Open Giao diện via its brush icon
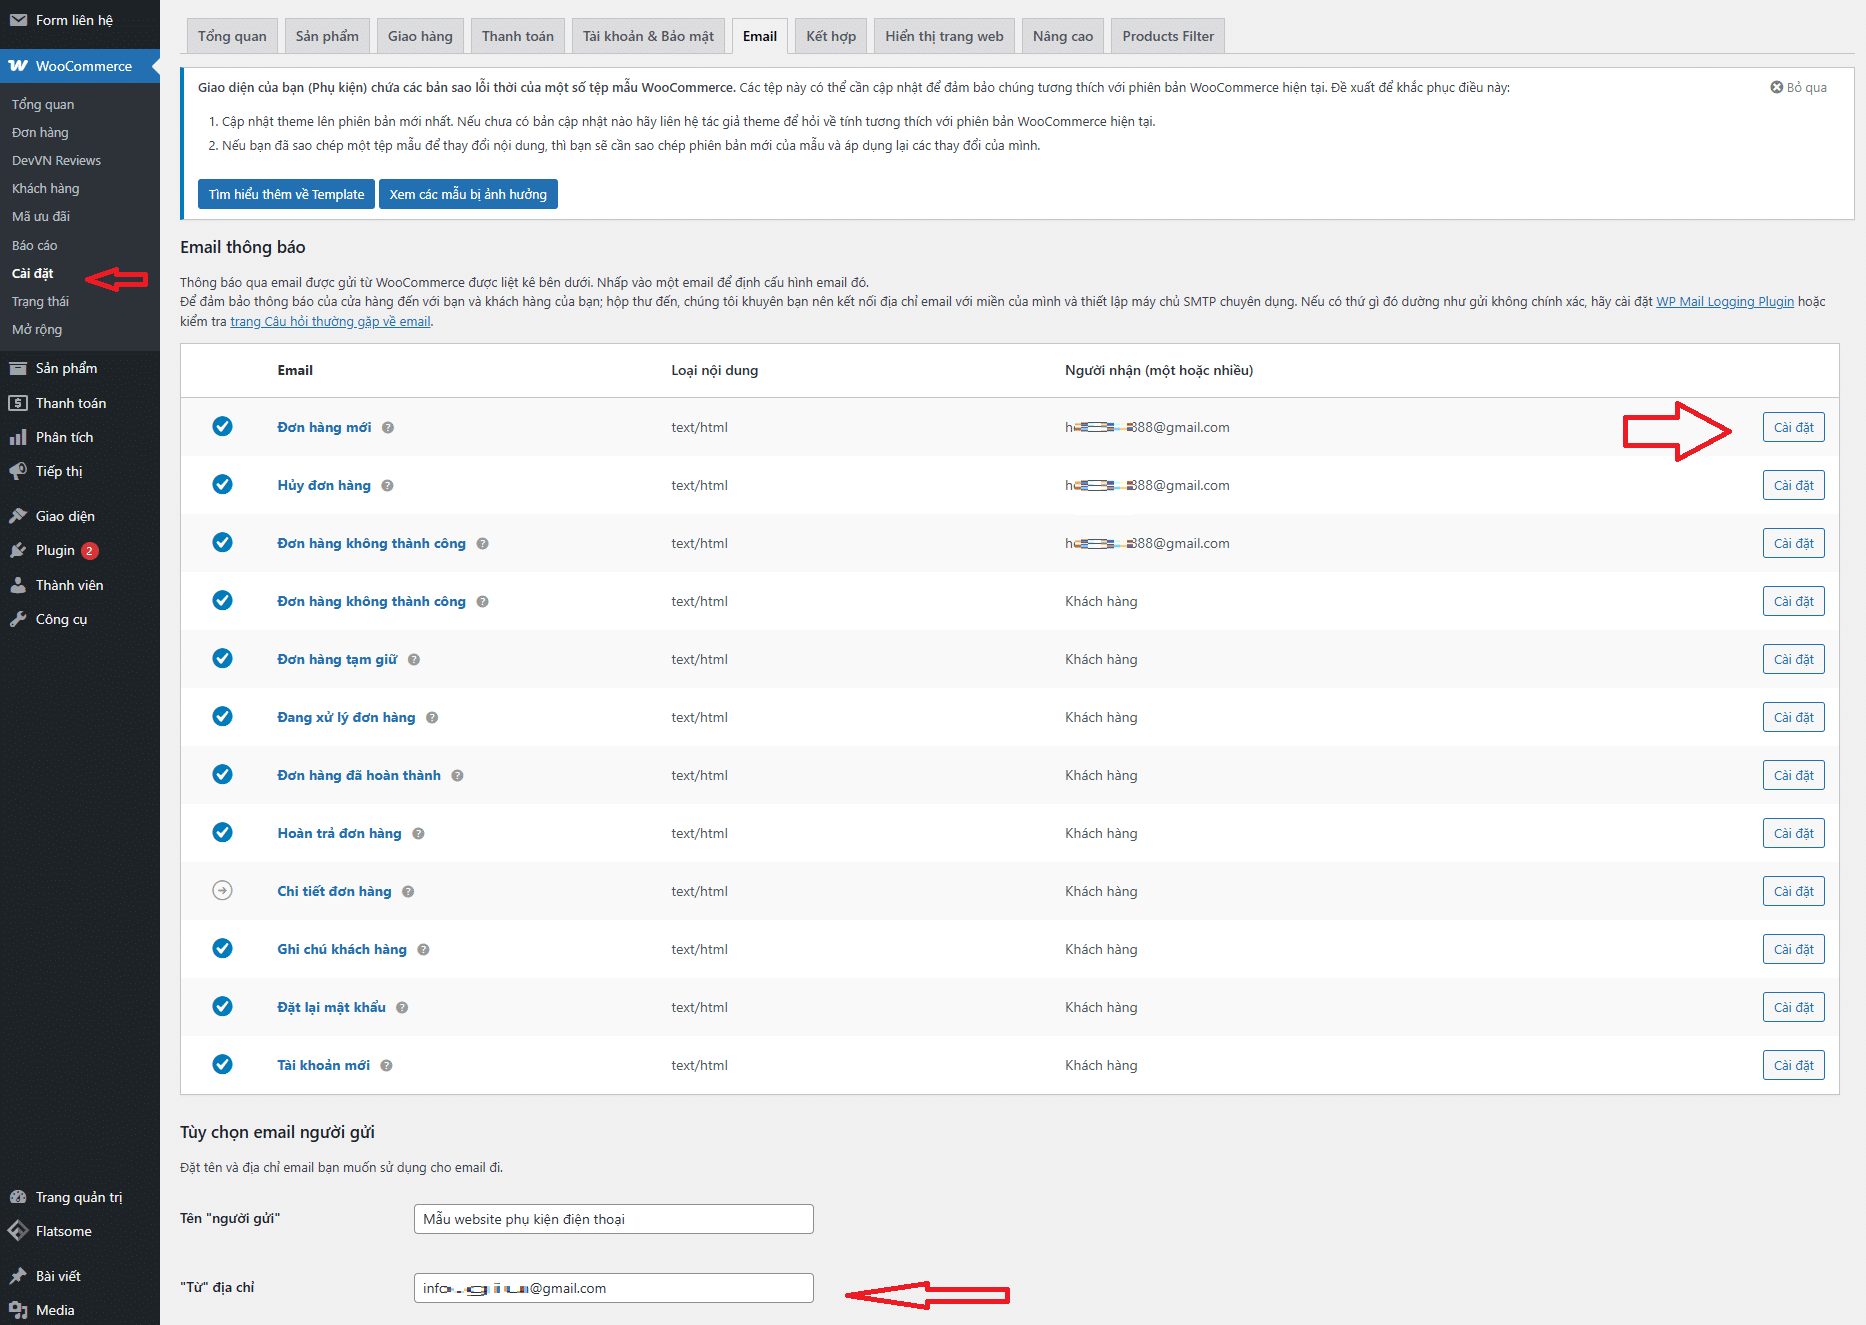 click(18, 516)
